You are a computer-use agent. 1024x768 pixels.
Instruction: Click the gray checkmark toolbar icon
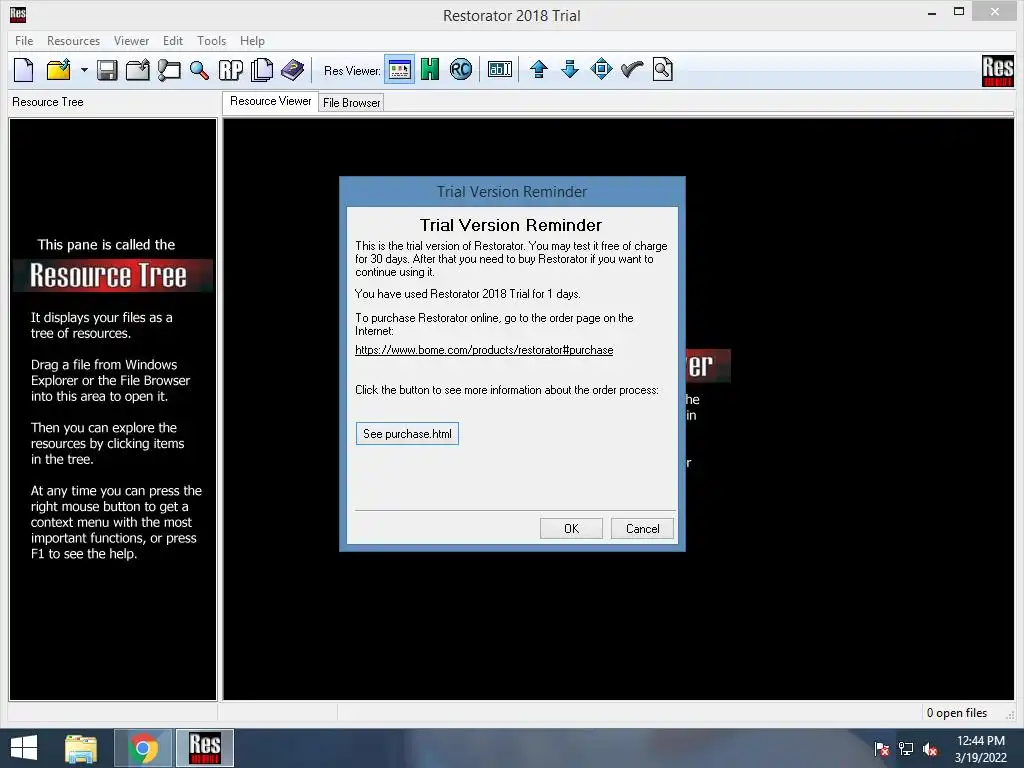(632, 70)
